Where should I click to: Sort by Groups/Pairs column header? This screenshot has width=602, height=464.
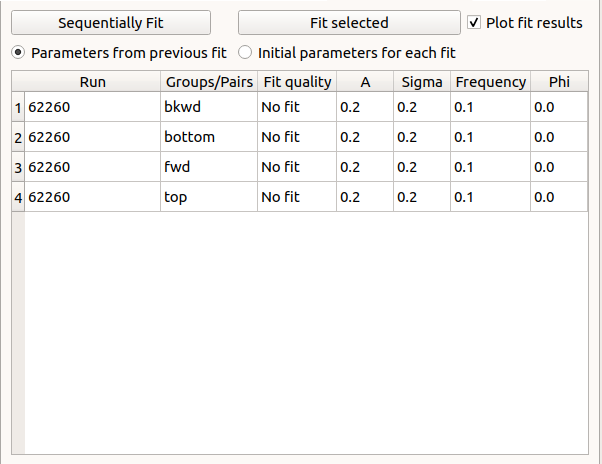[209, 82]
